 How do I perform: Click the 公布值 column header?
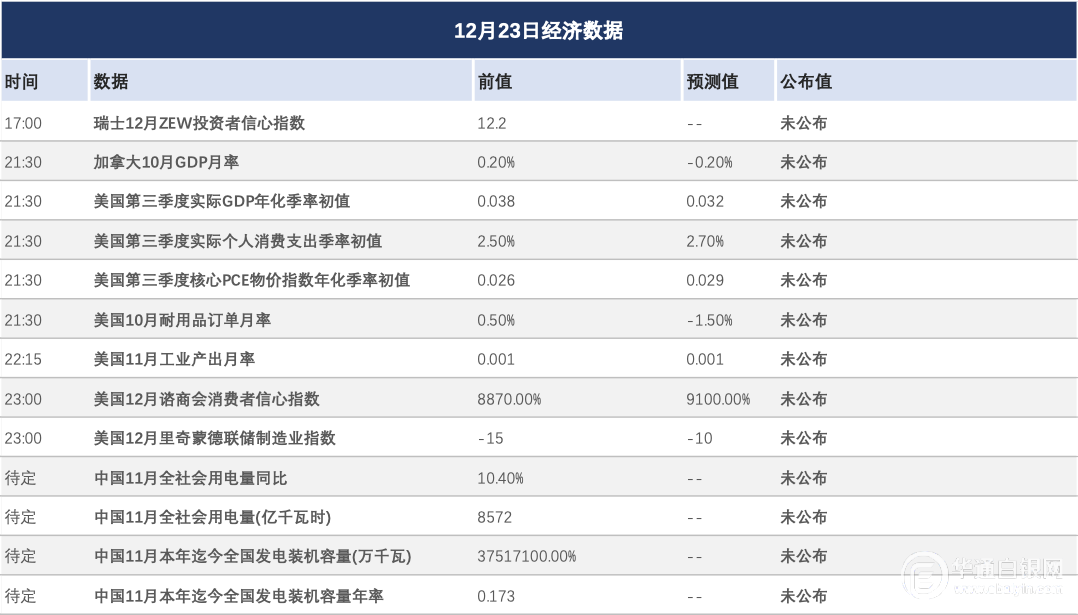[805, 82]
